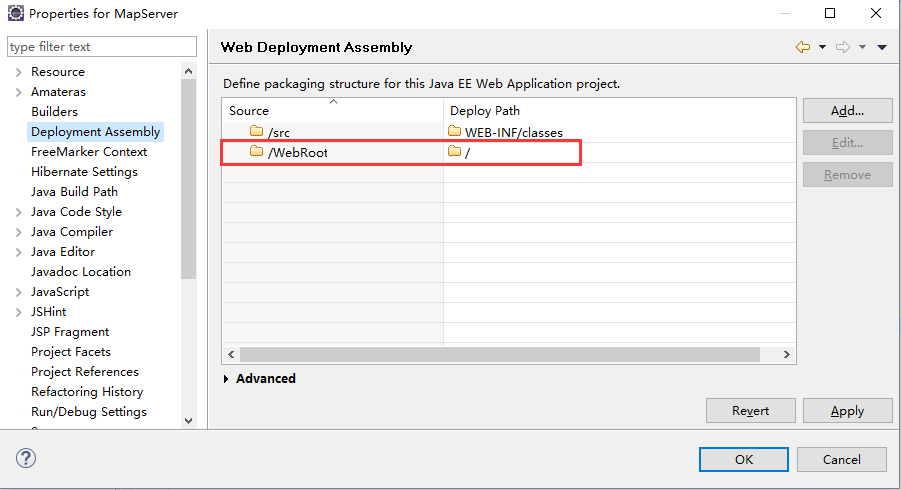Open the back history dropdown arrow
The image size is (901, 490).
click(x=822, y=47)
